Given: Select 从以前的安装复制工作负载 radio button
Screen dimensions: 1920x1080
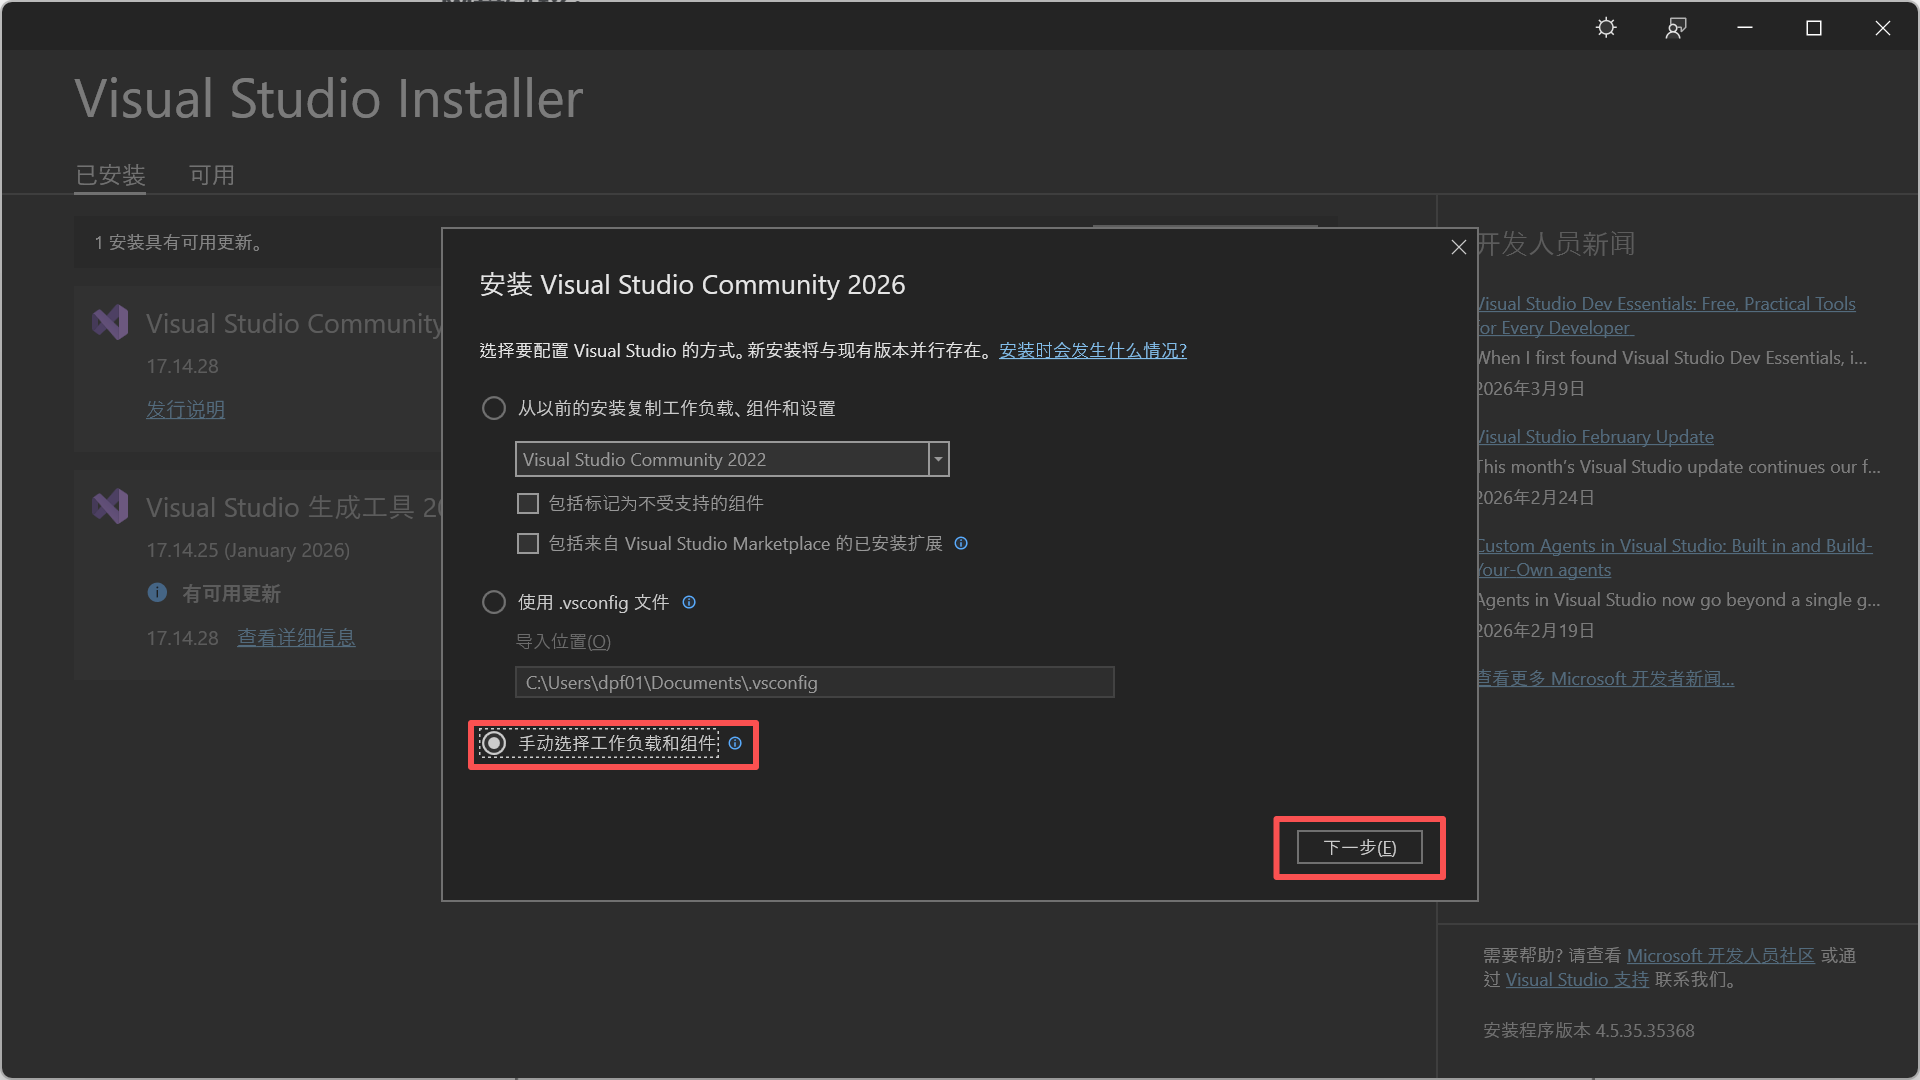Looking at the screenshot, I should (x=494, y=408).
